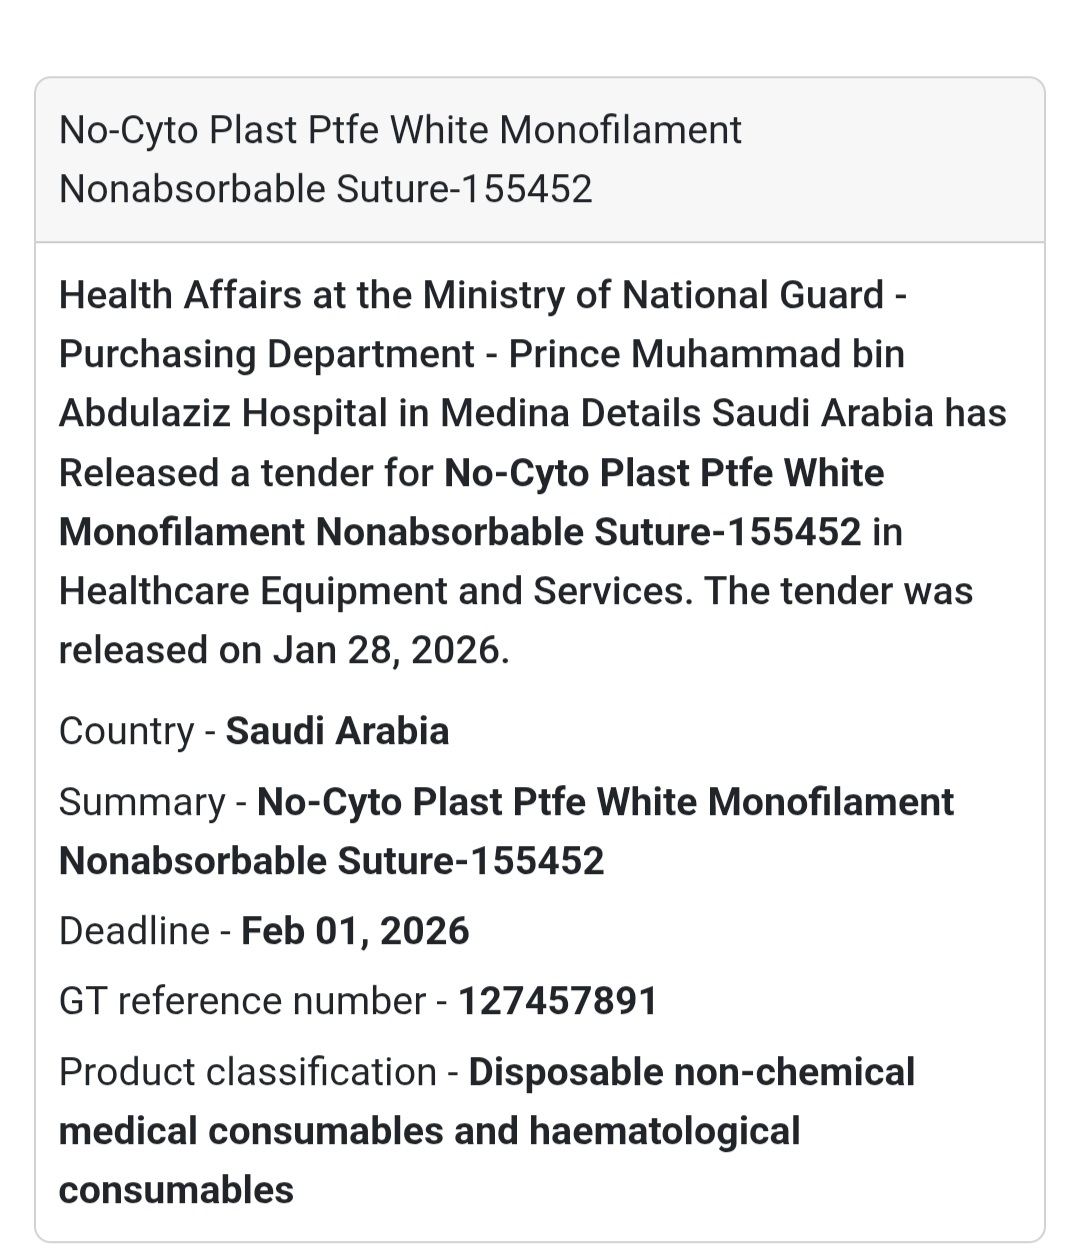Click the 'GT reference number' label

coord(242,1001)
